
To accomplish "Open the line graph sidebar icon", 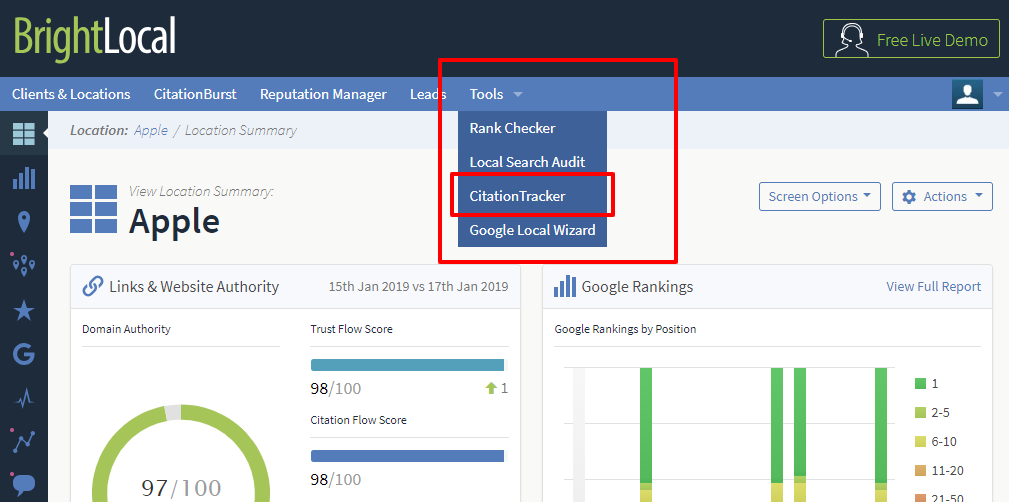I will pos(24,442).
